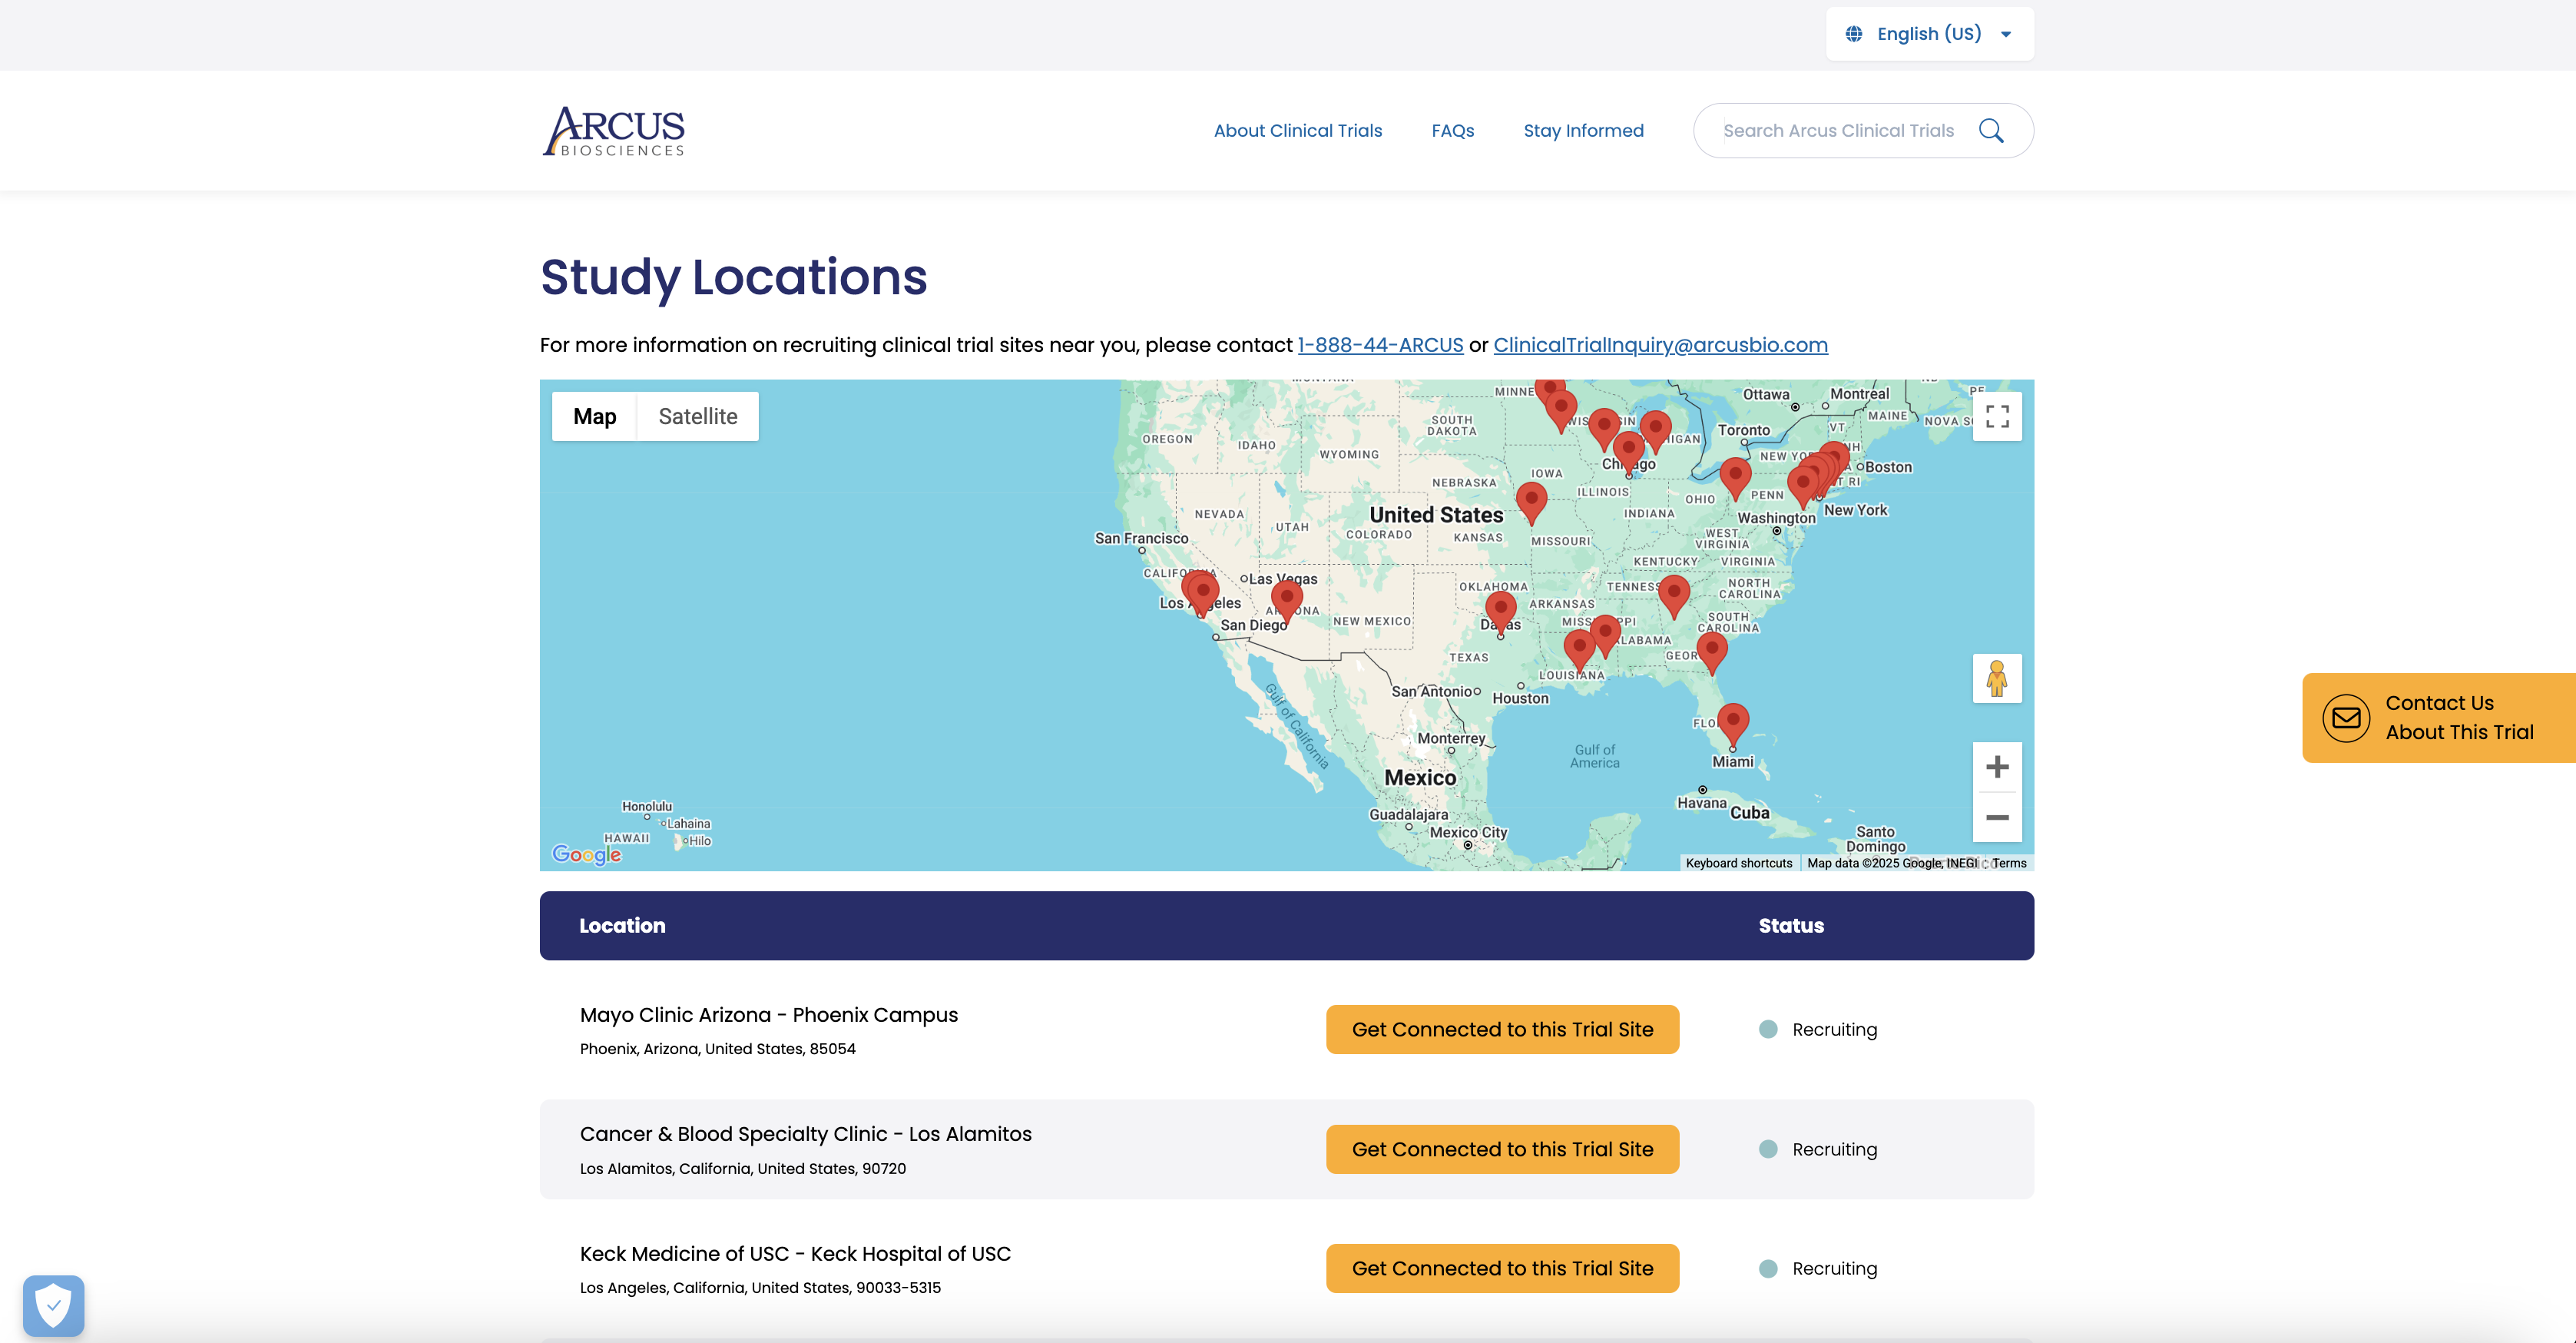Click Keck Medicine of USC location name
This screenshot has height=1343, width=2576.
point(795,1254)
